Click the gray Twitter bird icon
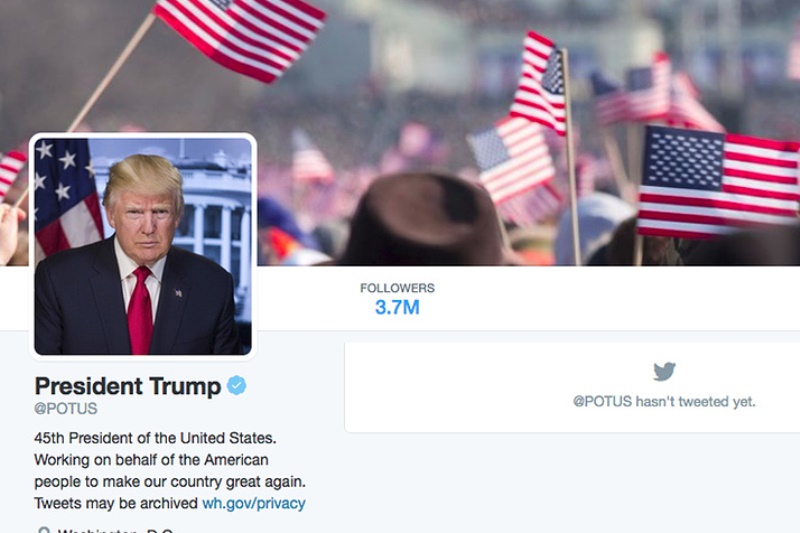The image size is (800, 533). (x=664, y=371)
